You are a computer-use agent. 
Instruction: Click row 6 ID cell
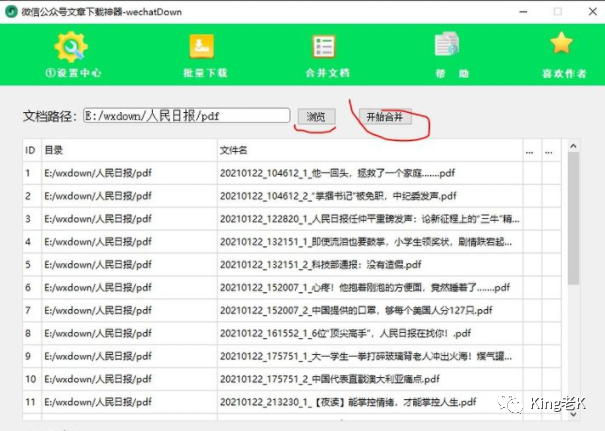click(x=32, y=287)
